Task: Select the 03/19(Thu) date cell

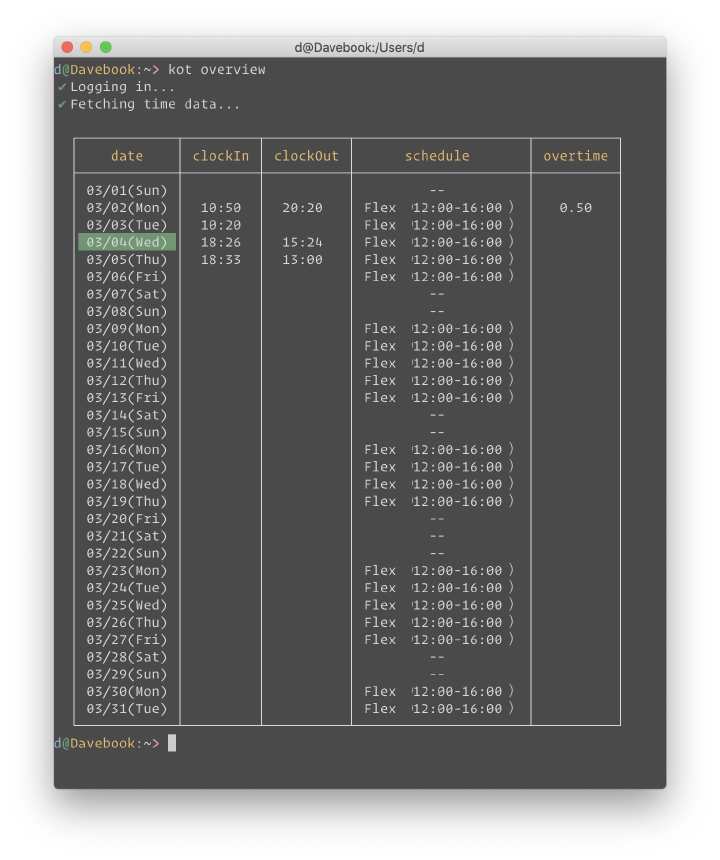Action: click(x=127, y=501)
